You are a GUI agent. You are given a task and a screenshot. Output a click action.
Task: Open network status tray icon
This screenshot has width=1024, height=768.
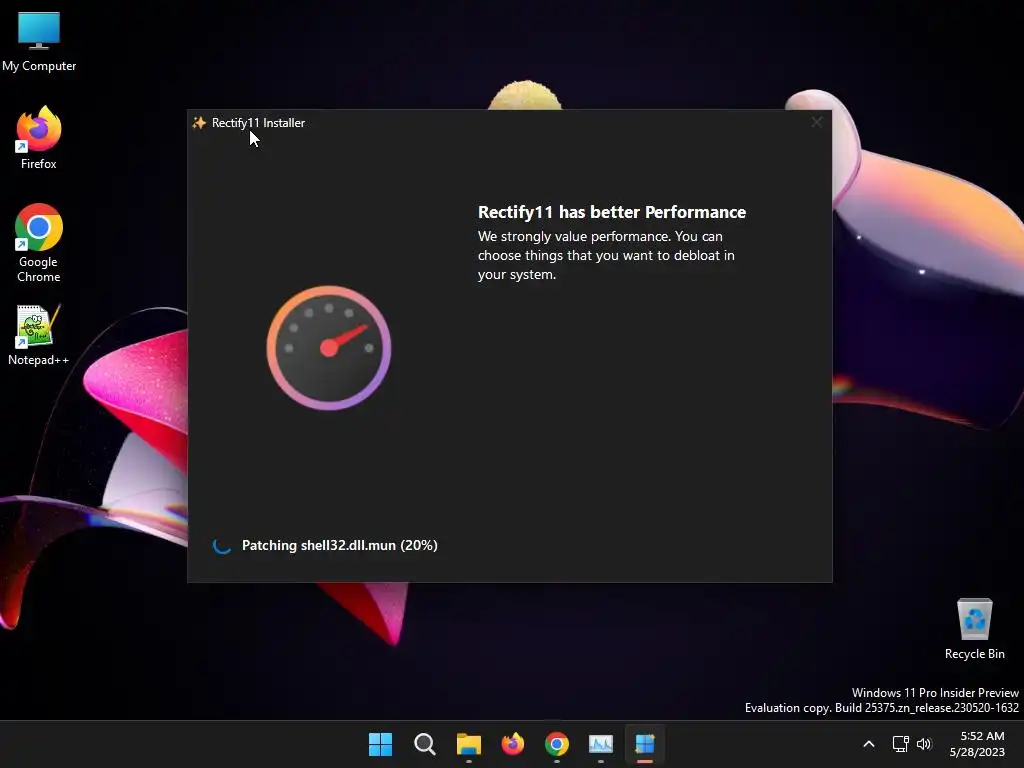click(901, 744)
